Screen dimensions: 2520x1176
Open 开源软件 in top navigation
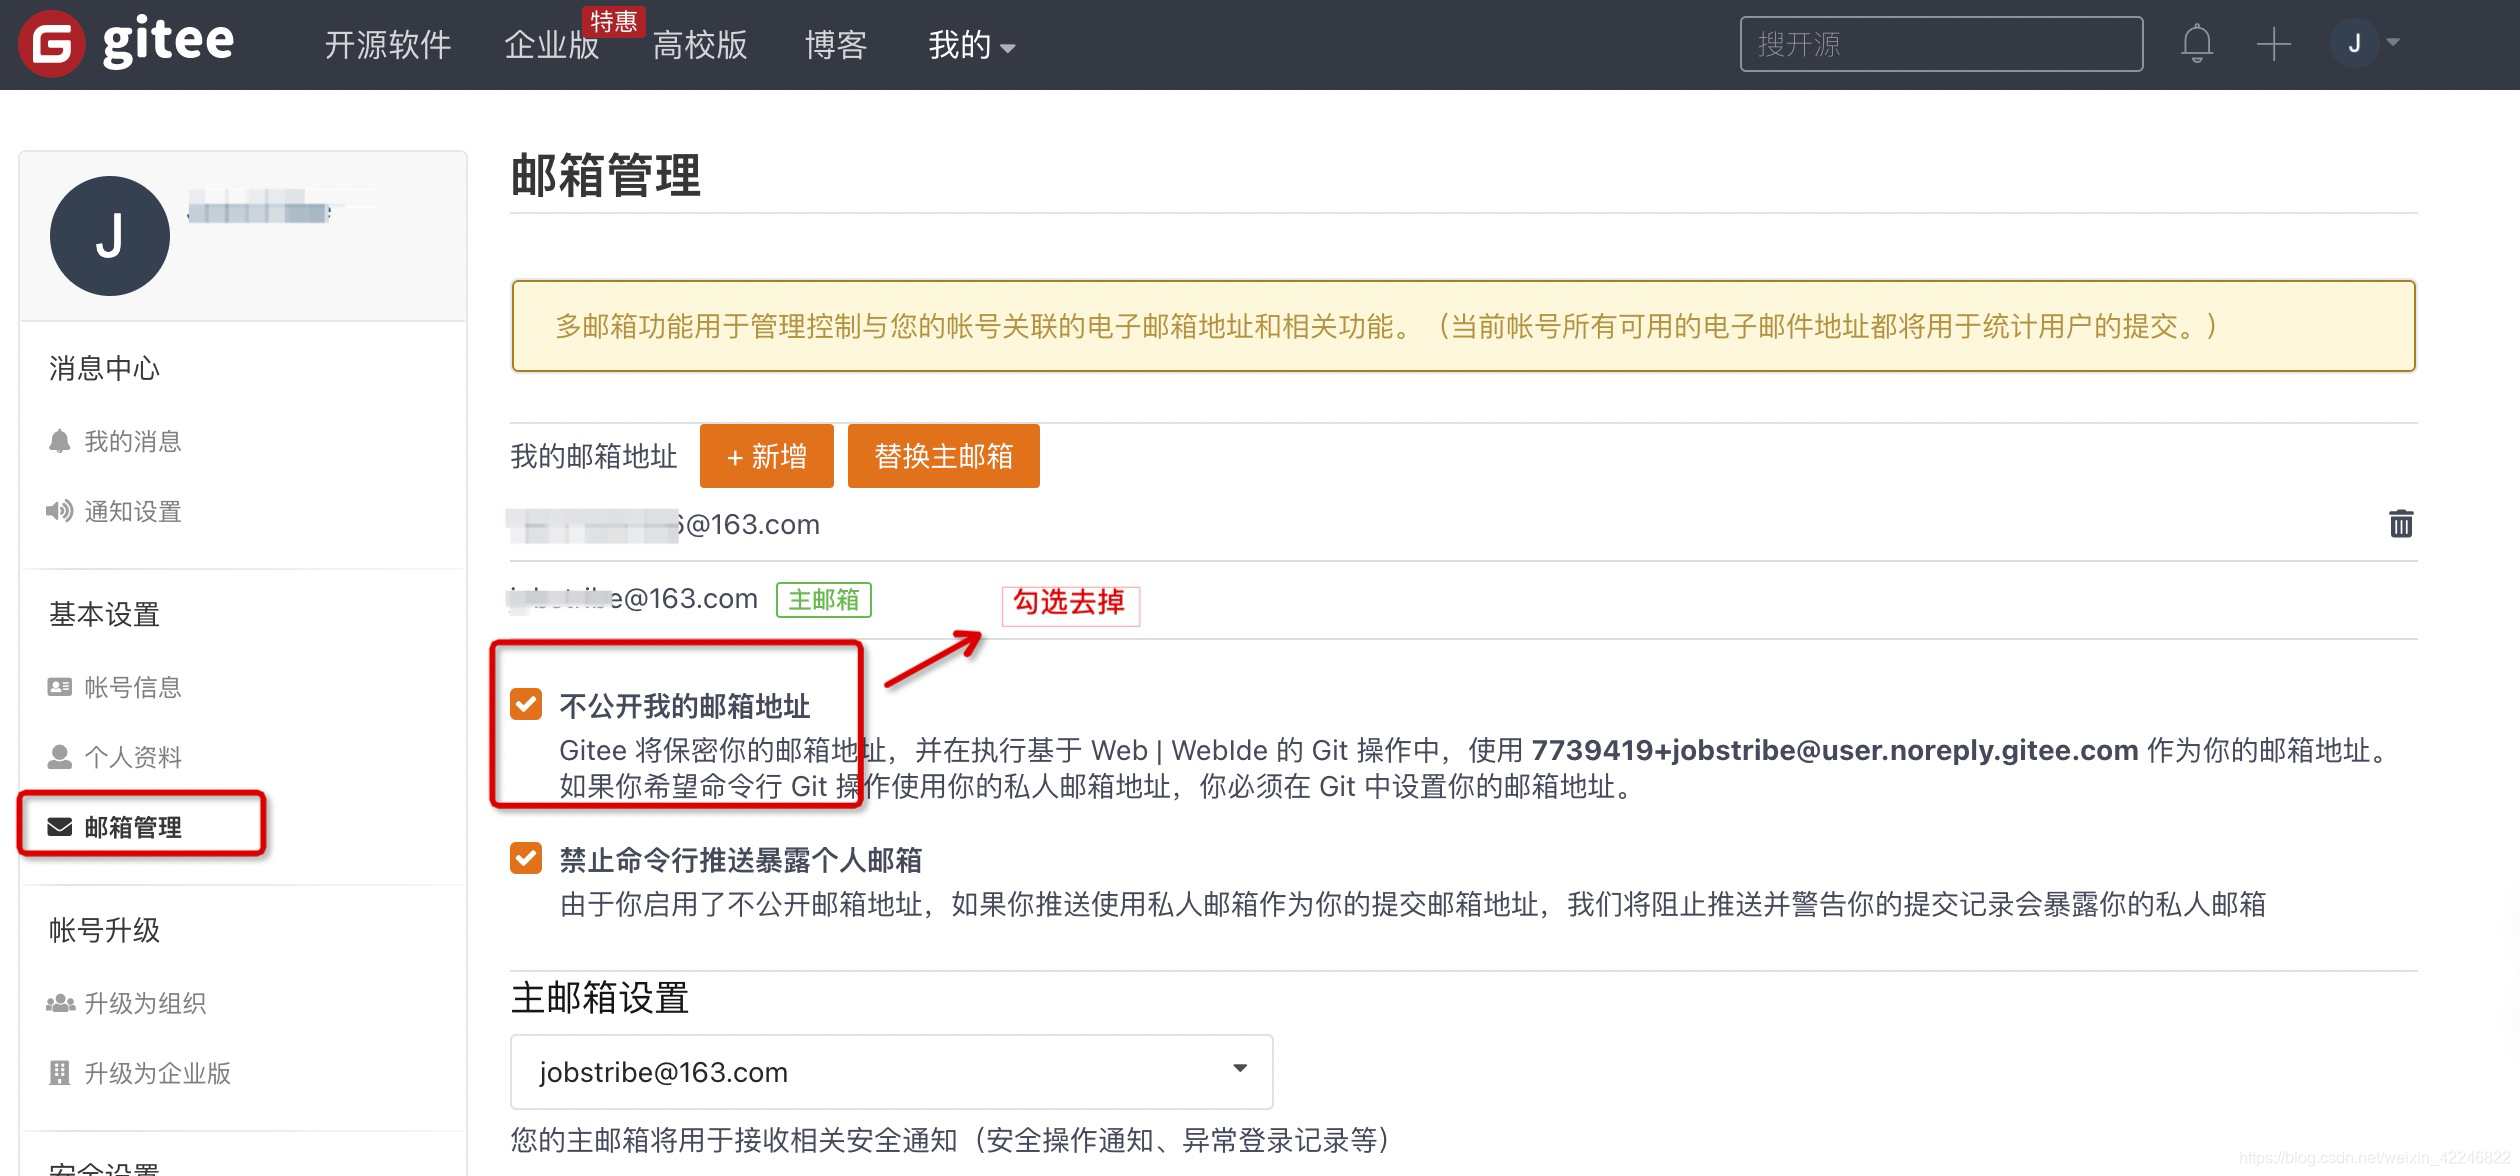click(388, 46)
